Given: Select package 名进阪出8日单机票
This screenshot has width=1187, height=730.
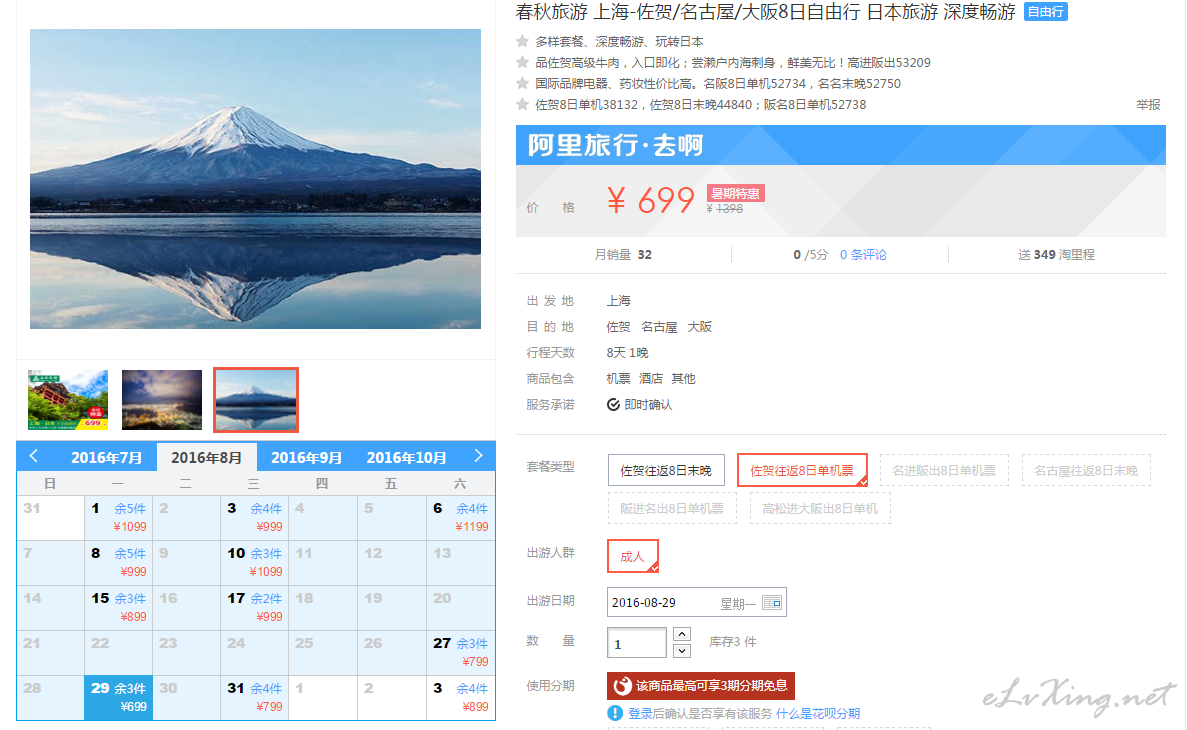Looking at the screenshot, I should 944,470.
